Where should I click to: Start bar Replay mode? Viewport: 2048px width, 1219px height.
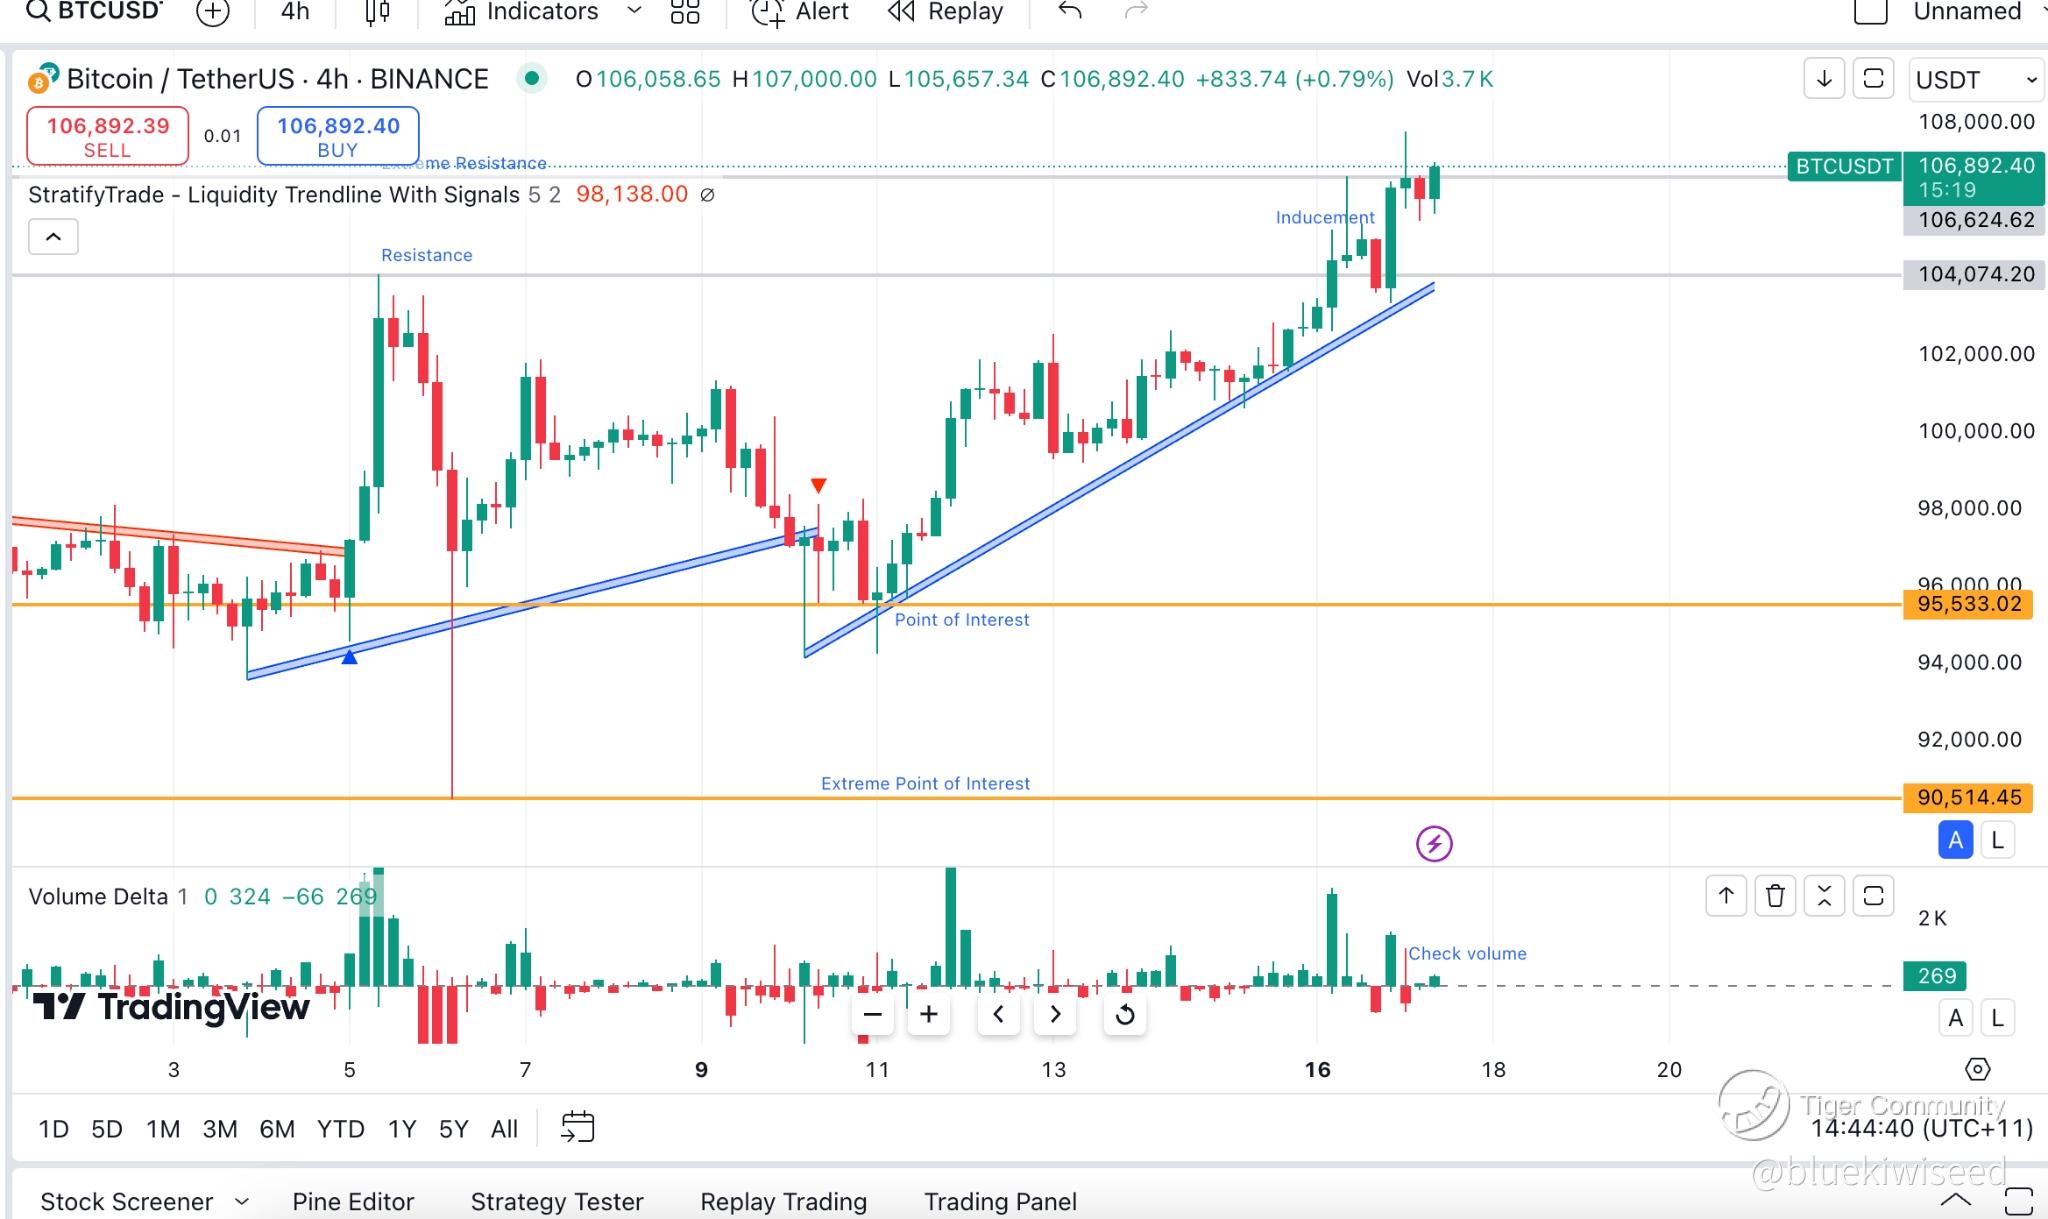945,12
